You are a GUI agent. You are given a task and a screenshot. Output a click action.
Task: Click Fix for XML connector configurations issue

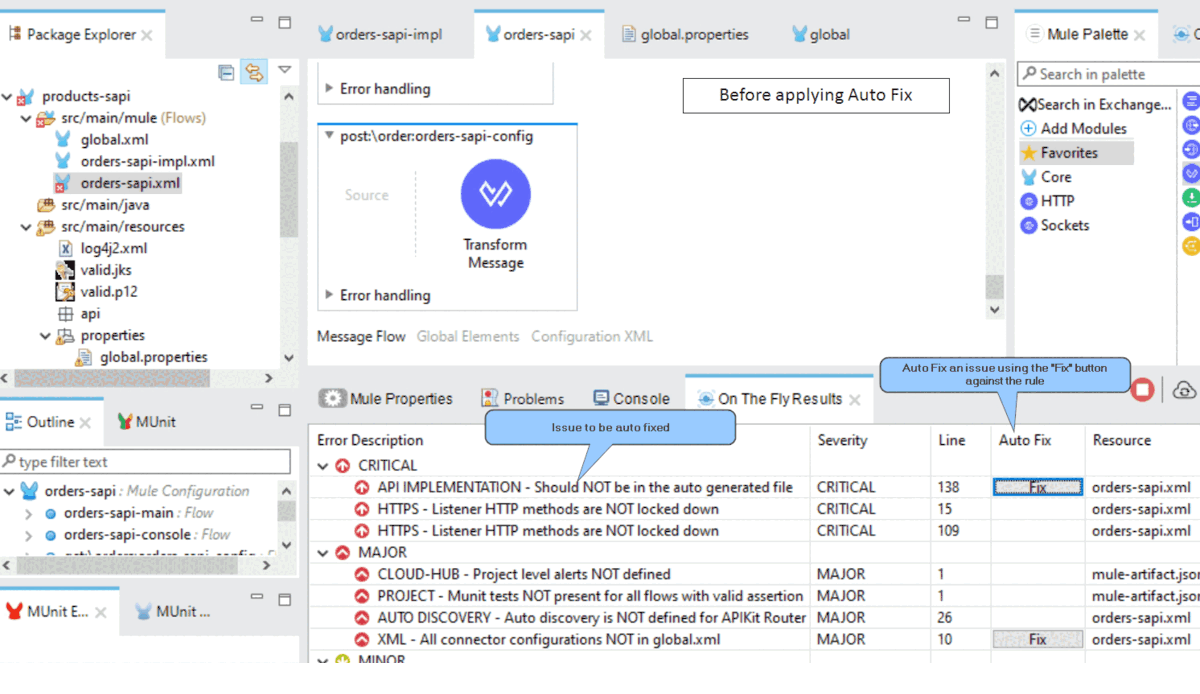point(1037,639)
